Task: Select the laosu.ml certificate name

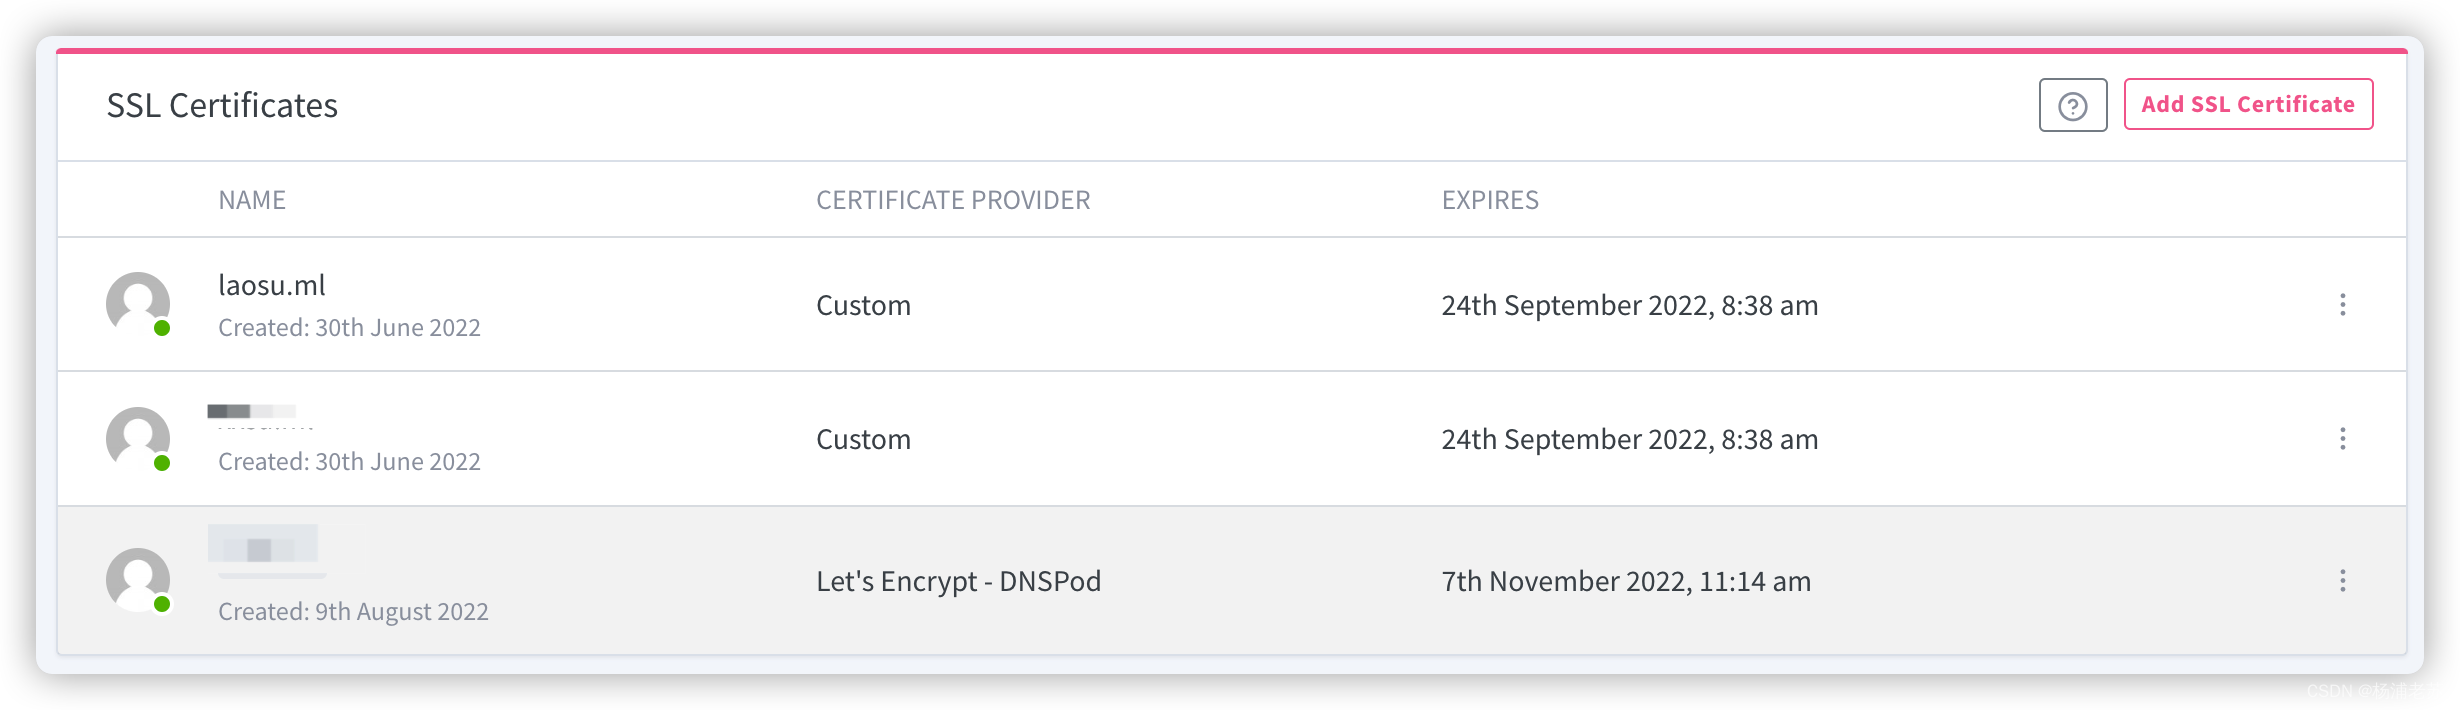Action: click(x=271, y=285)
